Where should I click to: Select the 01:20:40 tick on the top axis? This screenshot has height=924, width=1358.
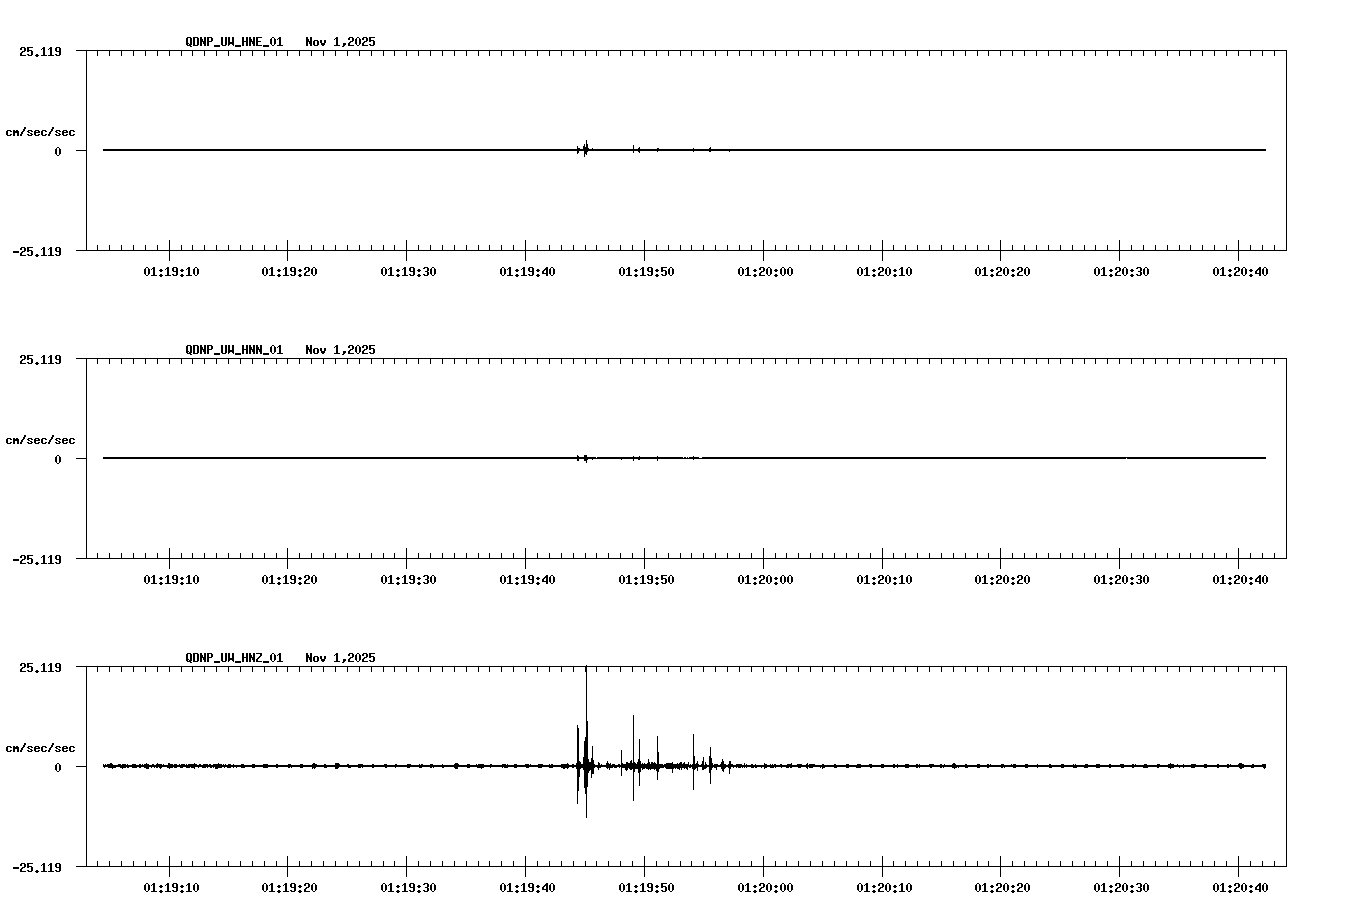[1240, 268]
